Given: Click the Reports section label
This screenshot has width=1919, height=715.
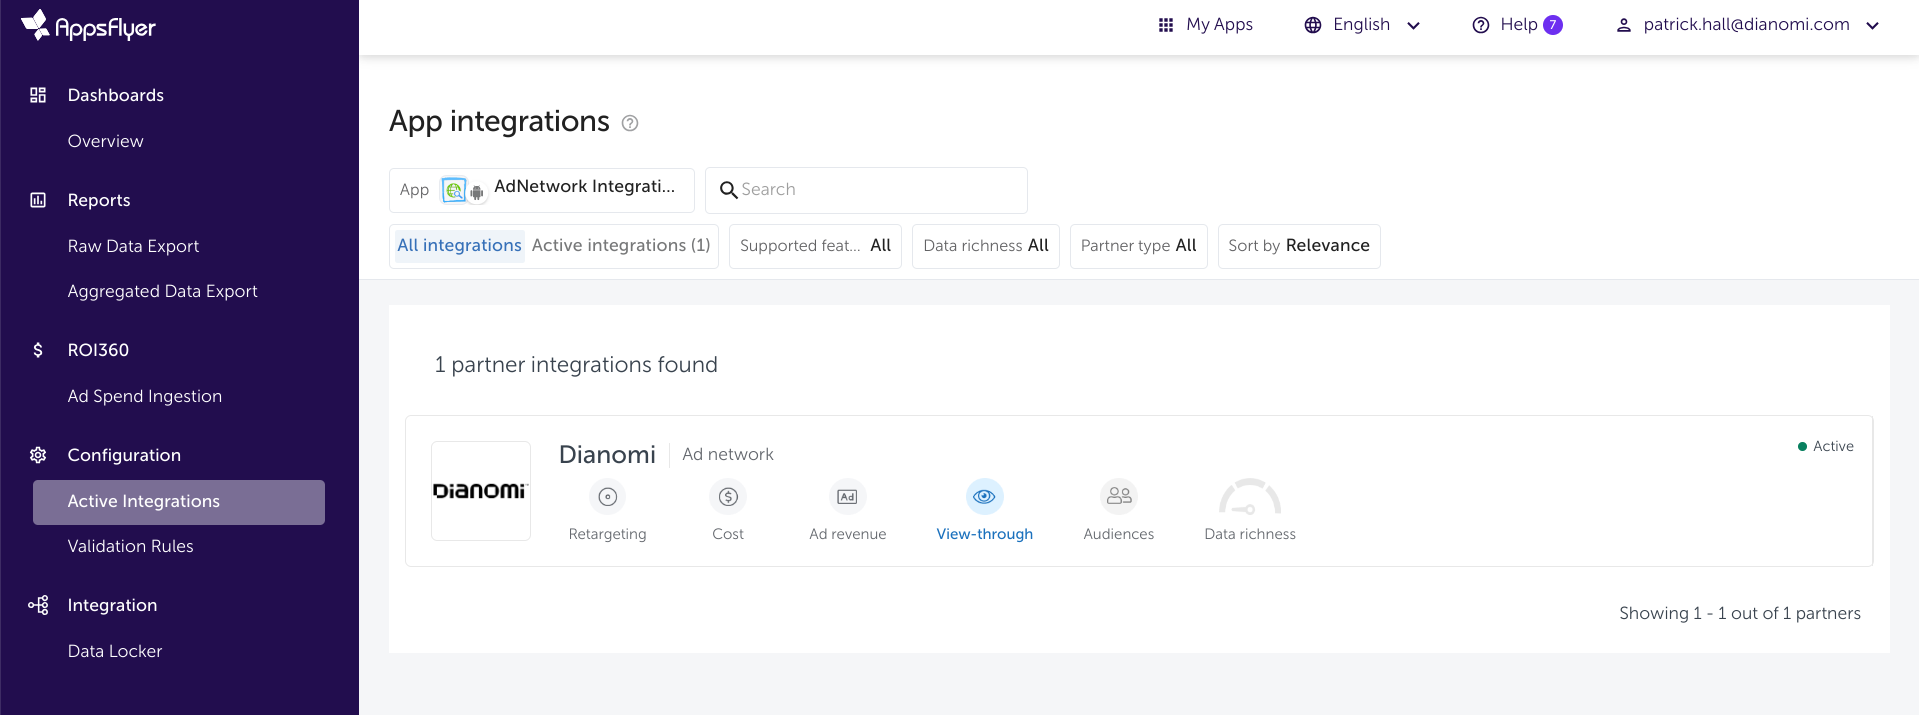Looking at the screenshot, I should tap(99, 200).
